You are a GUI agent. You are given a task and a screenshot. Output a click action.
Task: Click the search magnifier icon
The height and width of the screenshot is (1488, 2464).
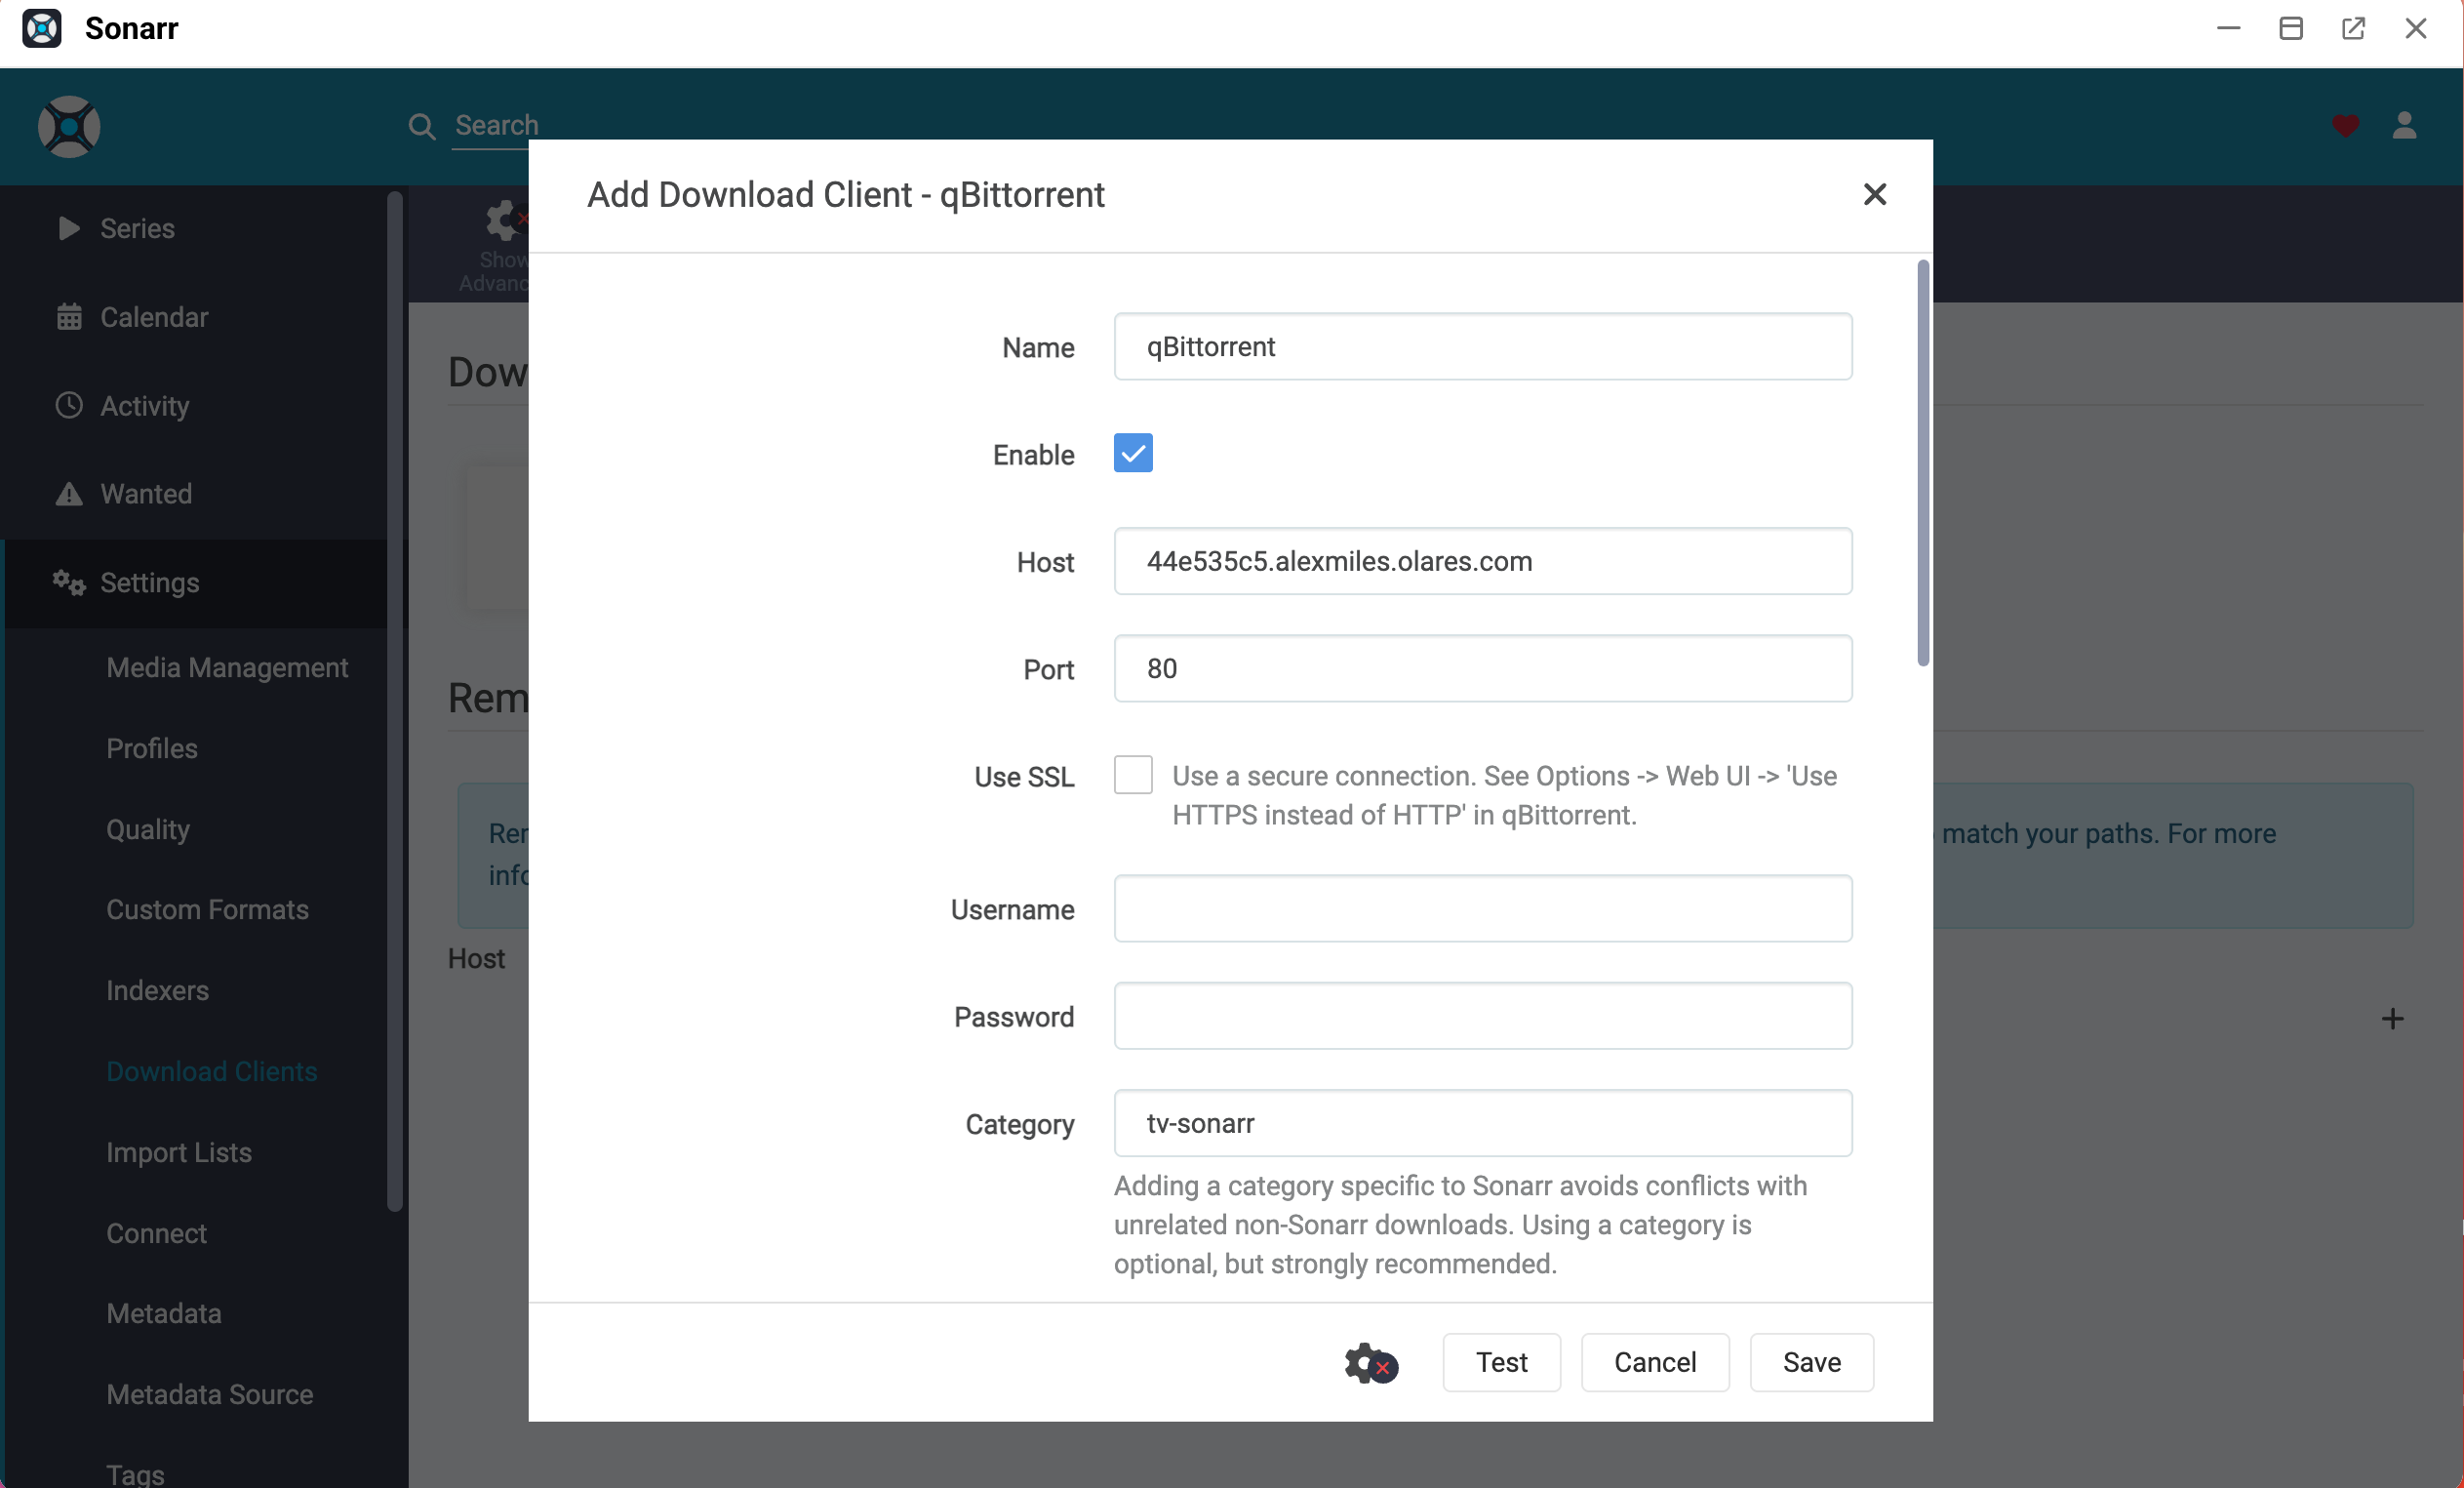tap(422, 126)
